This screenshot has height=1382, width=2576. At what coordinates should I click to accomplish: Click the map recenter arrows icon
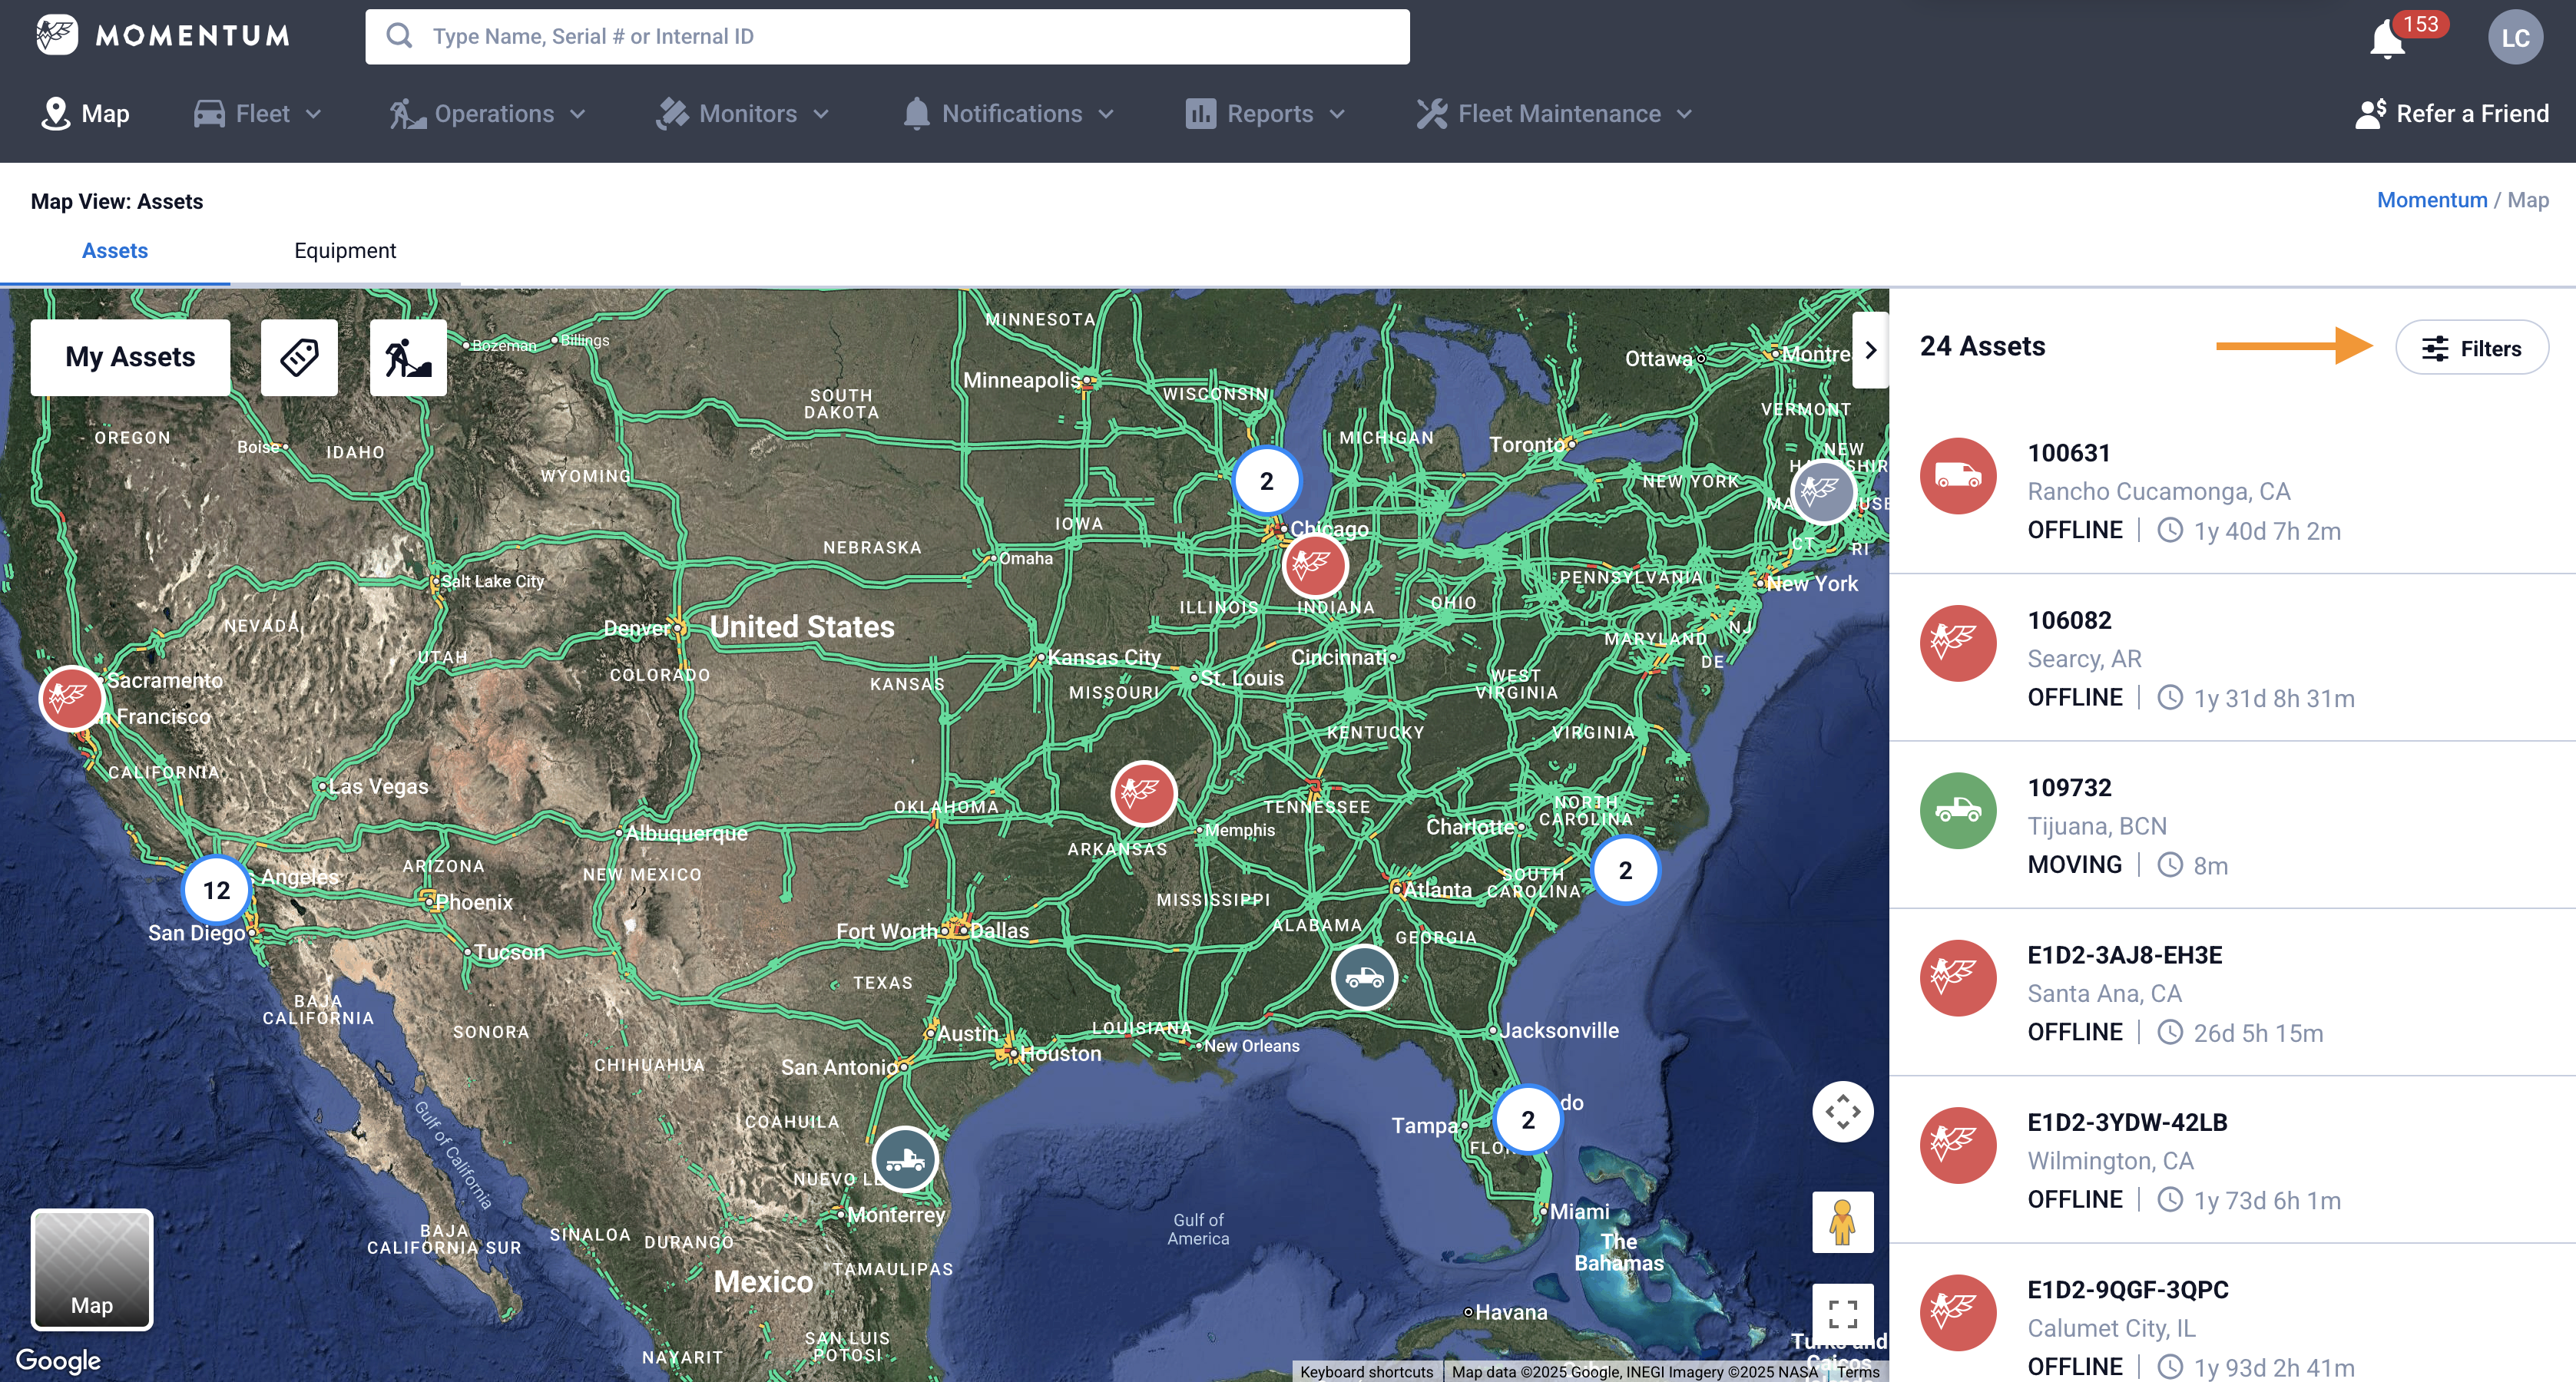pos(1842,1111)
